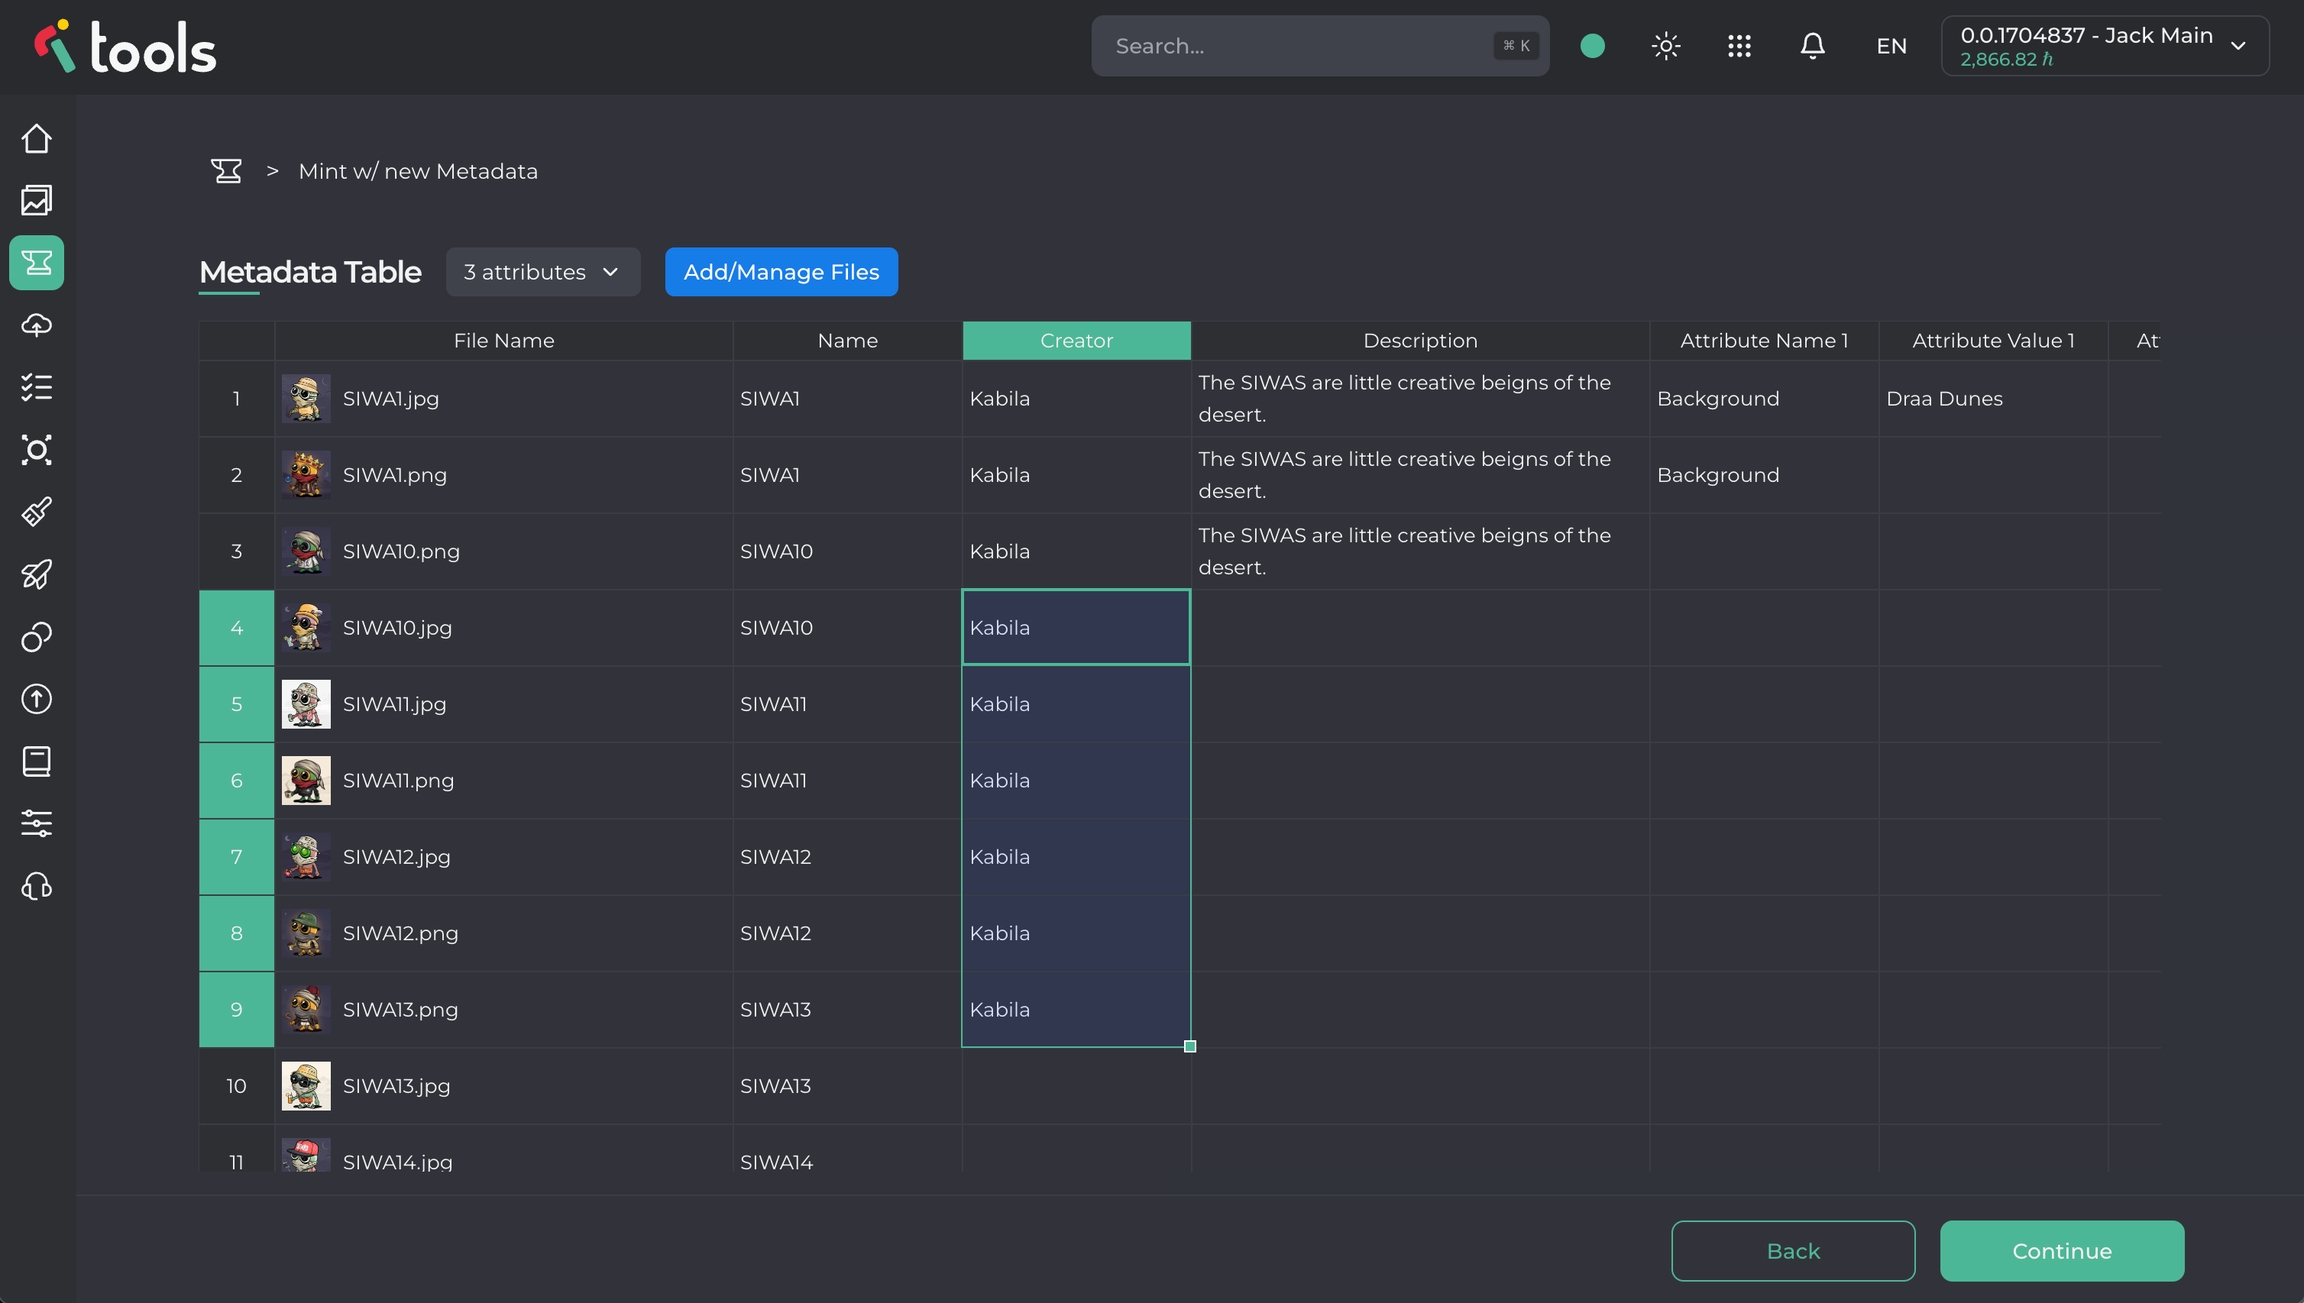This screenshot has width=2304, height=1303.
Task: Select the Creator column header
Action: [1076, 341]
